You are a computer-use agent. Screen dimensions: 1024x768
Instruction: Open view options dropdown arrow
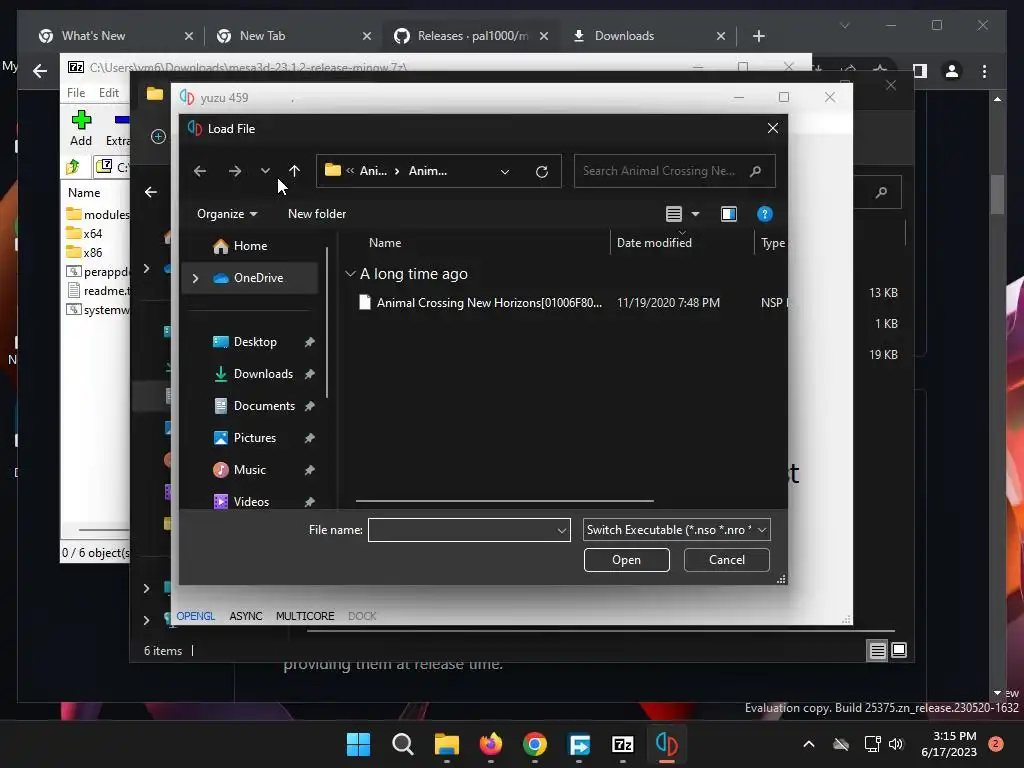pyautogui.click(x=696, y=214)
